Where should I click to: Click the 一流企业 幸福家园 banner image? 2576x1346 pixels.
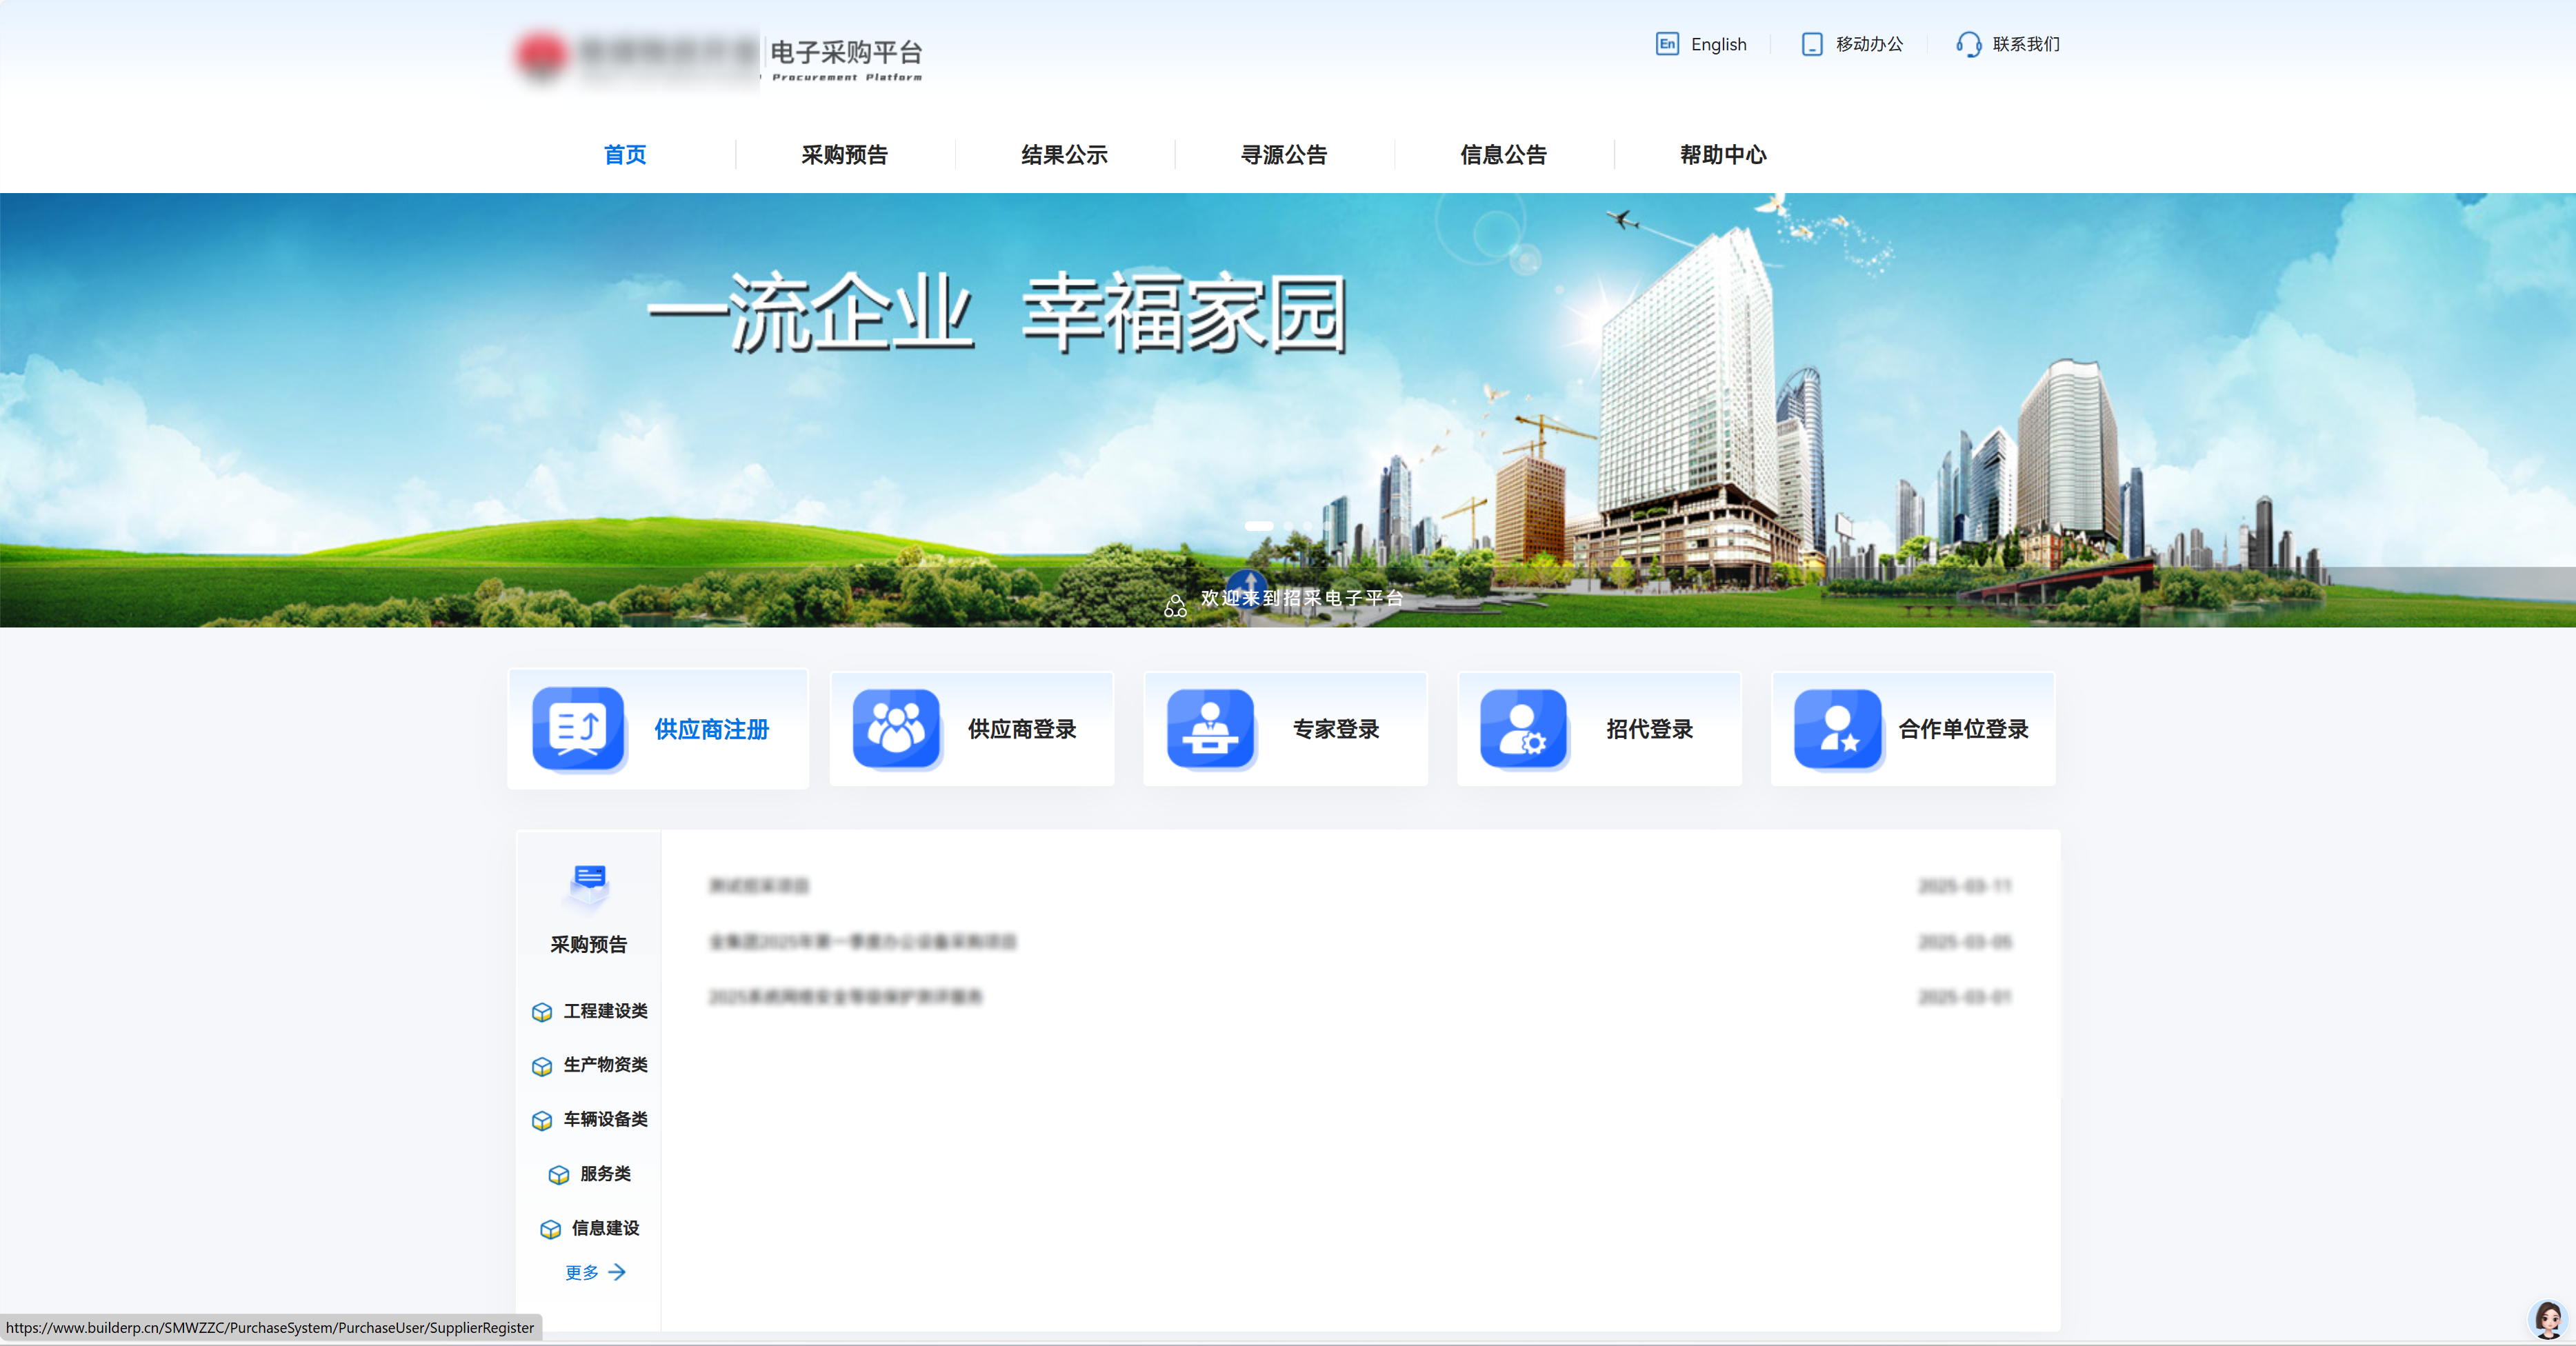point(1288,410)
